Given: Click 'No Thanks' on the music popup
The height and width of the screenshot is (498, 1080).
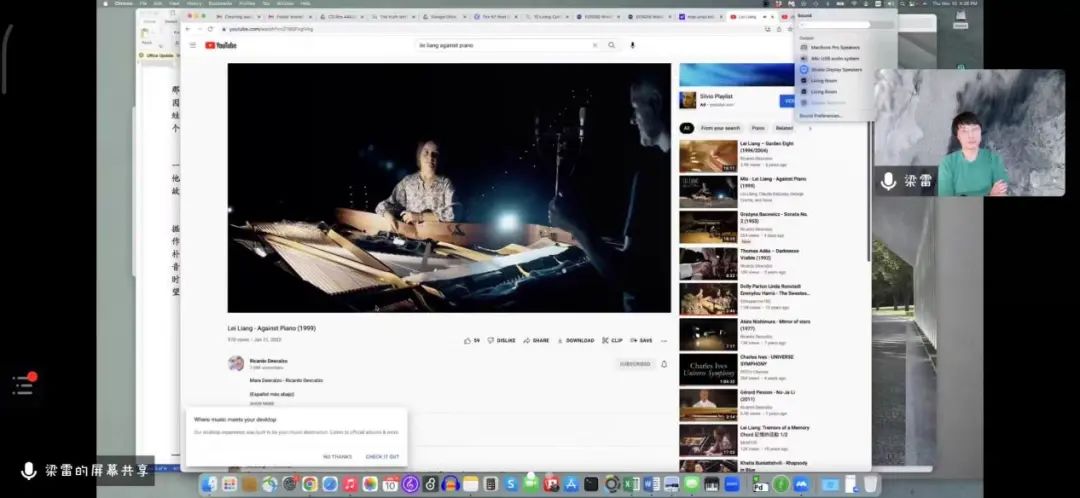Looking at the screenshot, I should [x=337, y=456].
